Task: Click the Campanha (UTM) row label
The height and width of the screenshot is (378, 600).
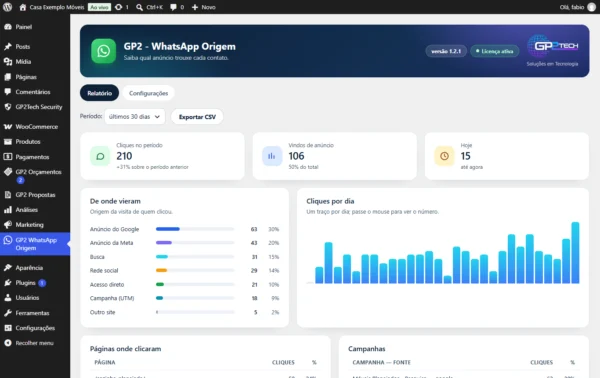Action: [x=112, y=298]
